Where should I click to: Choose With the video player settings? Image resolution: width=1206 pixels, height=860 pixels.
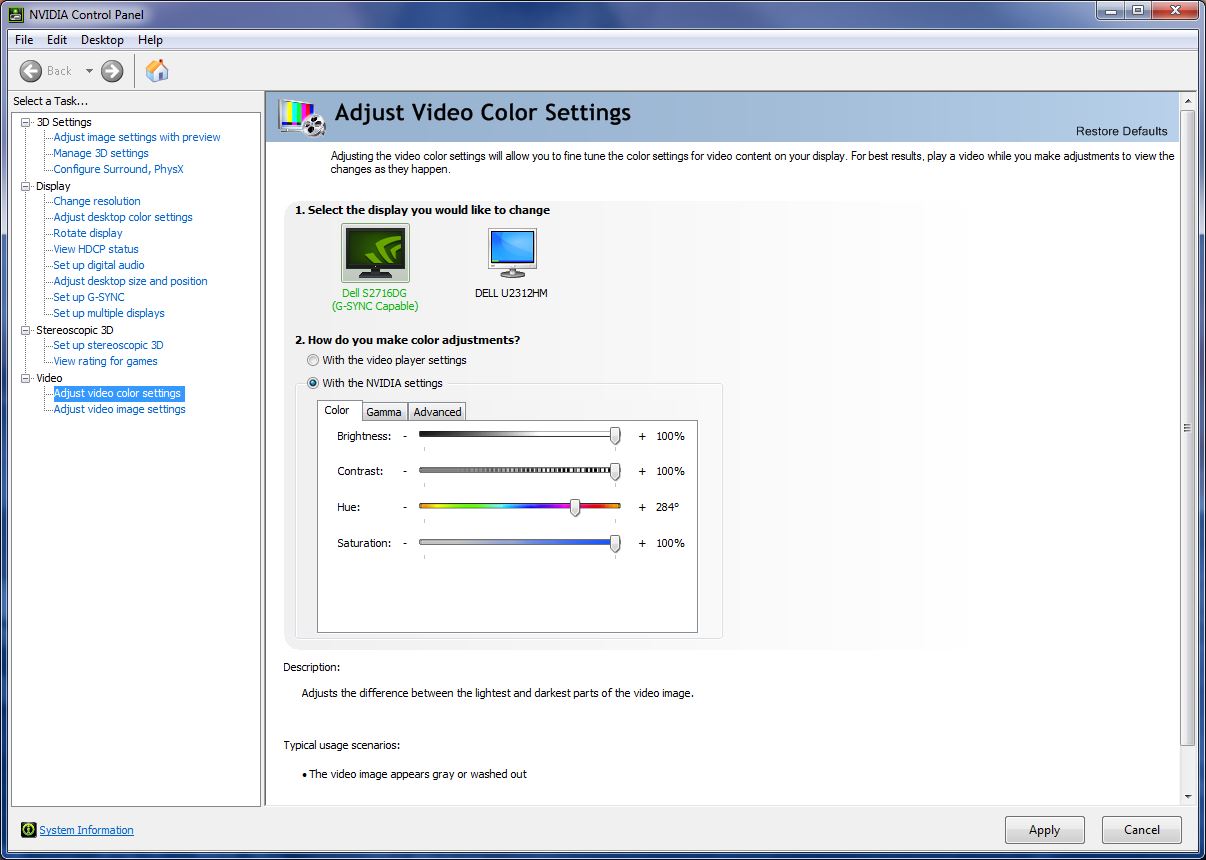314,360
